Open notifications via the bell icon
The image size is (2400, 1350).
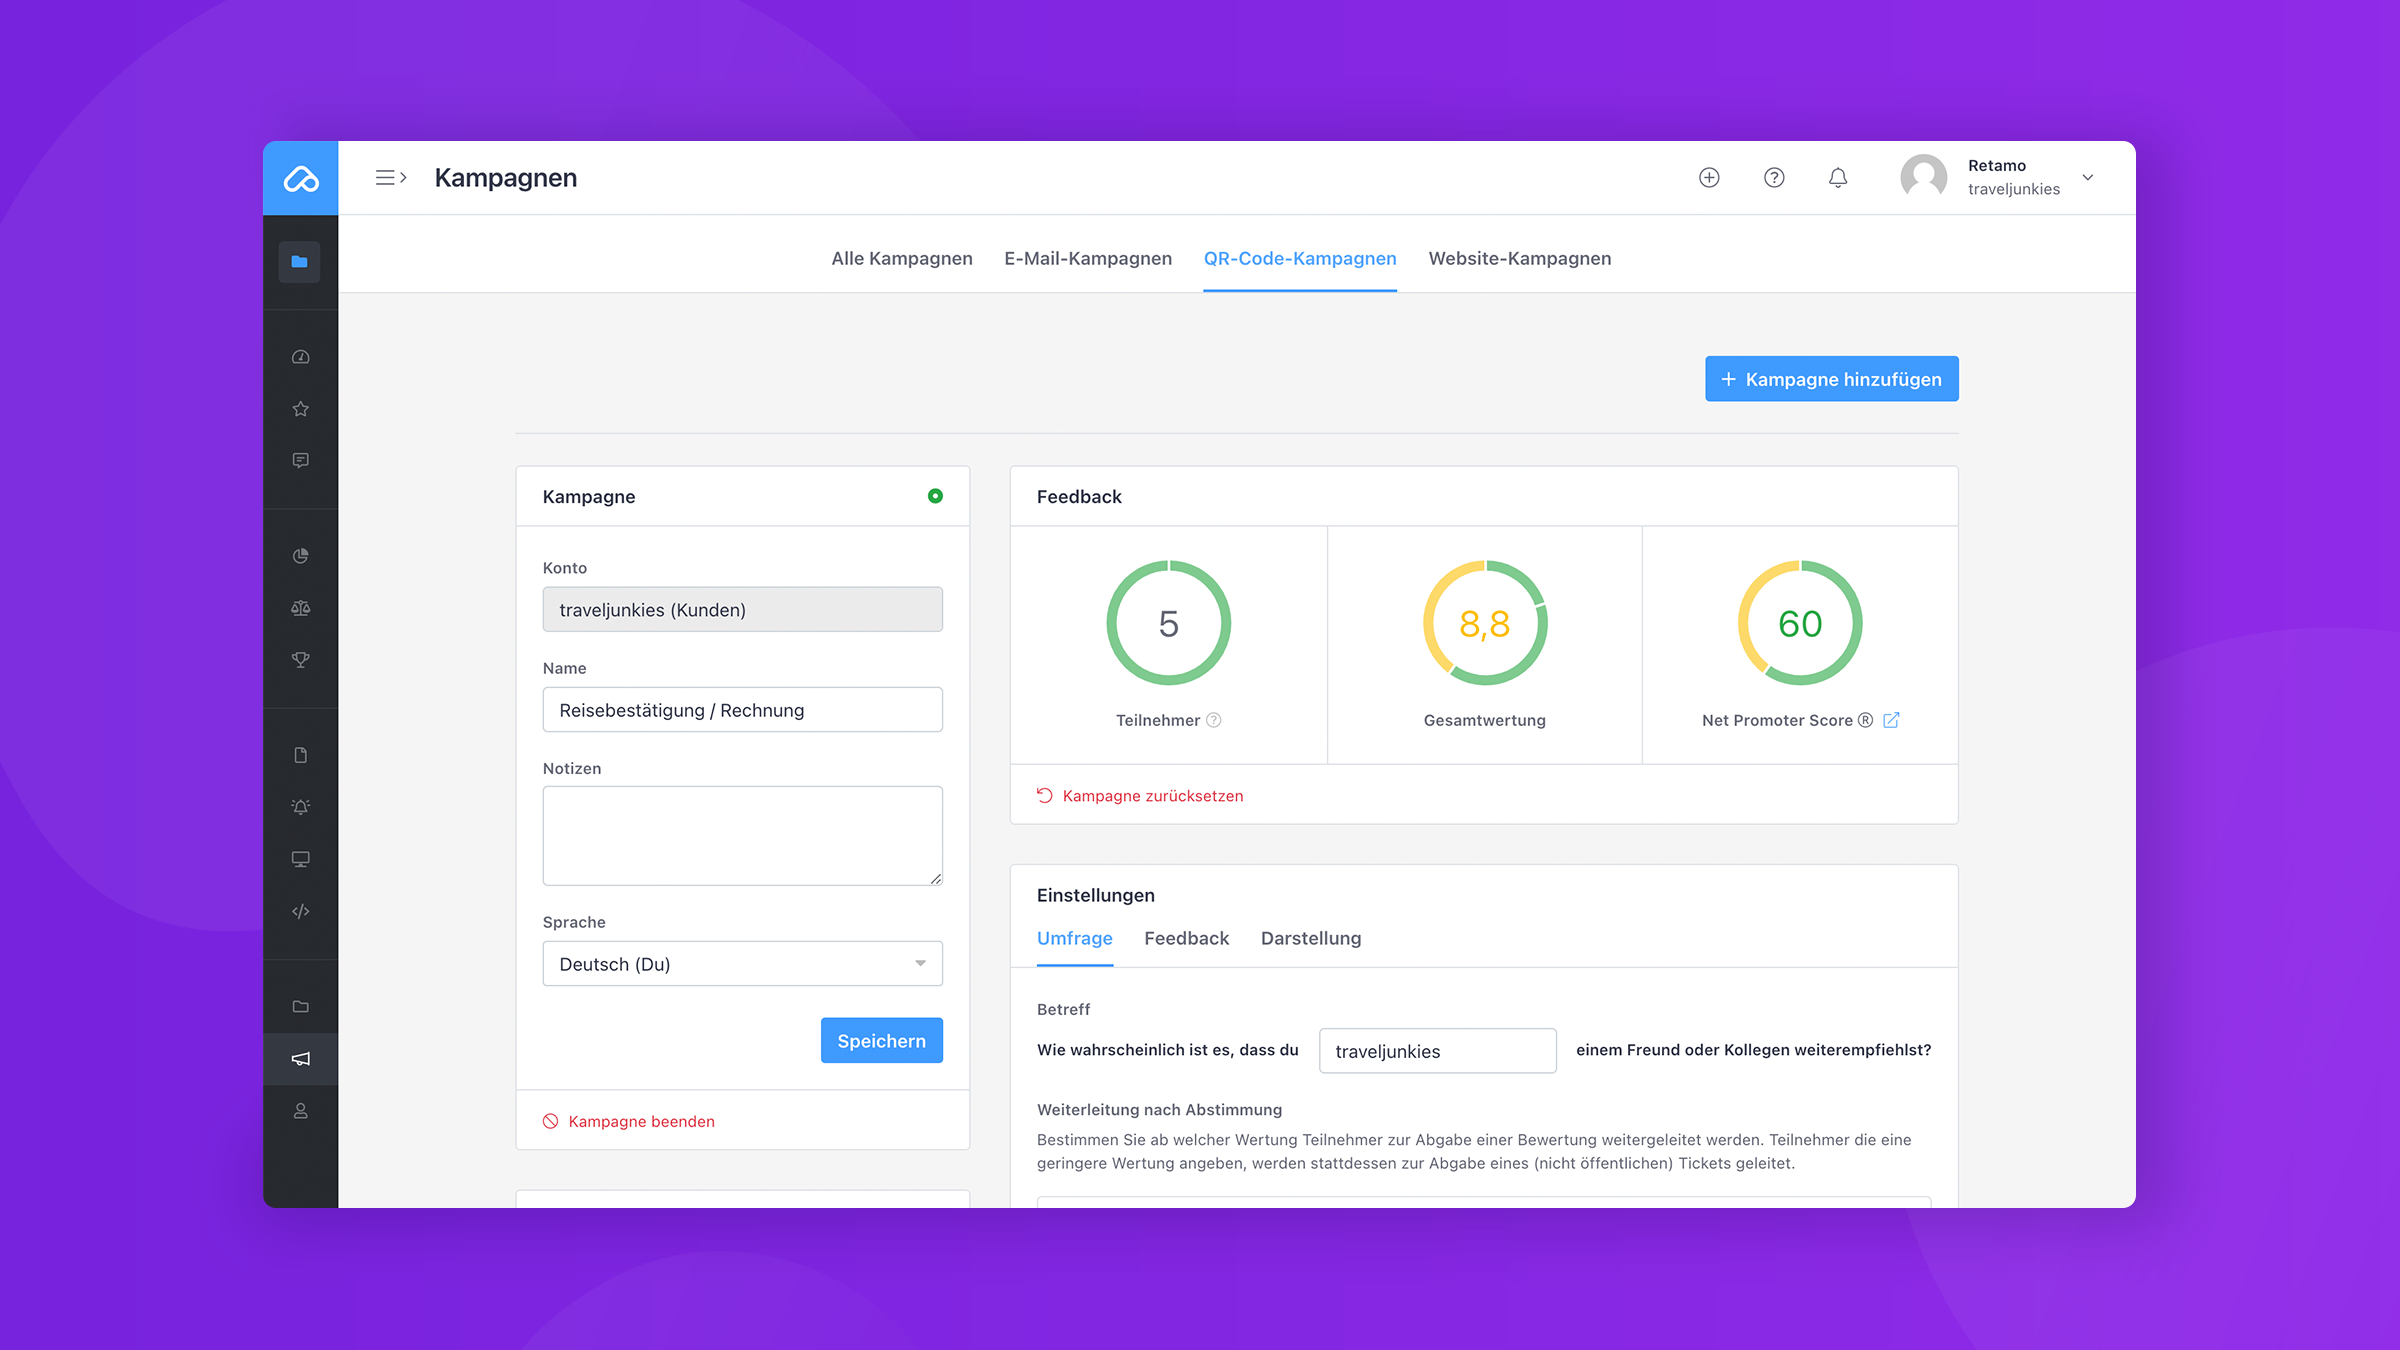(1838, 177)
